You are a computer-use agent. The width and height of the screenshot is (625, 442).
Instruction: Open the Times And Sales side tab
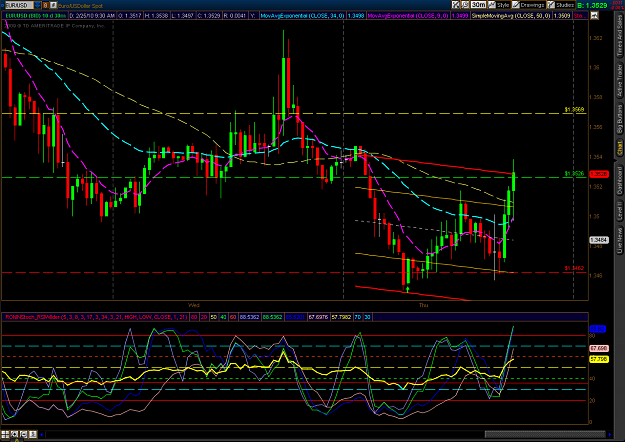pyautogui.click(x=620, y=35)
